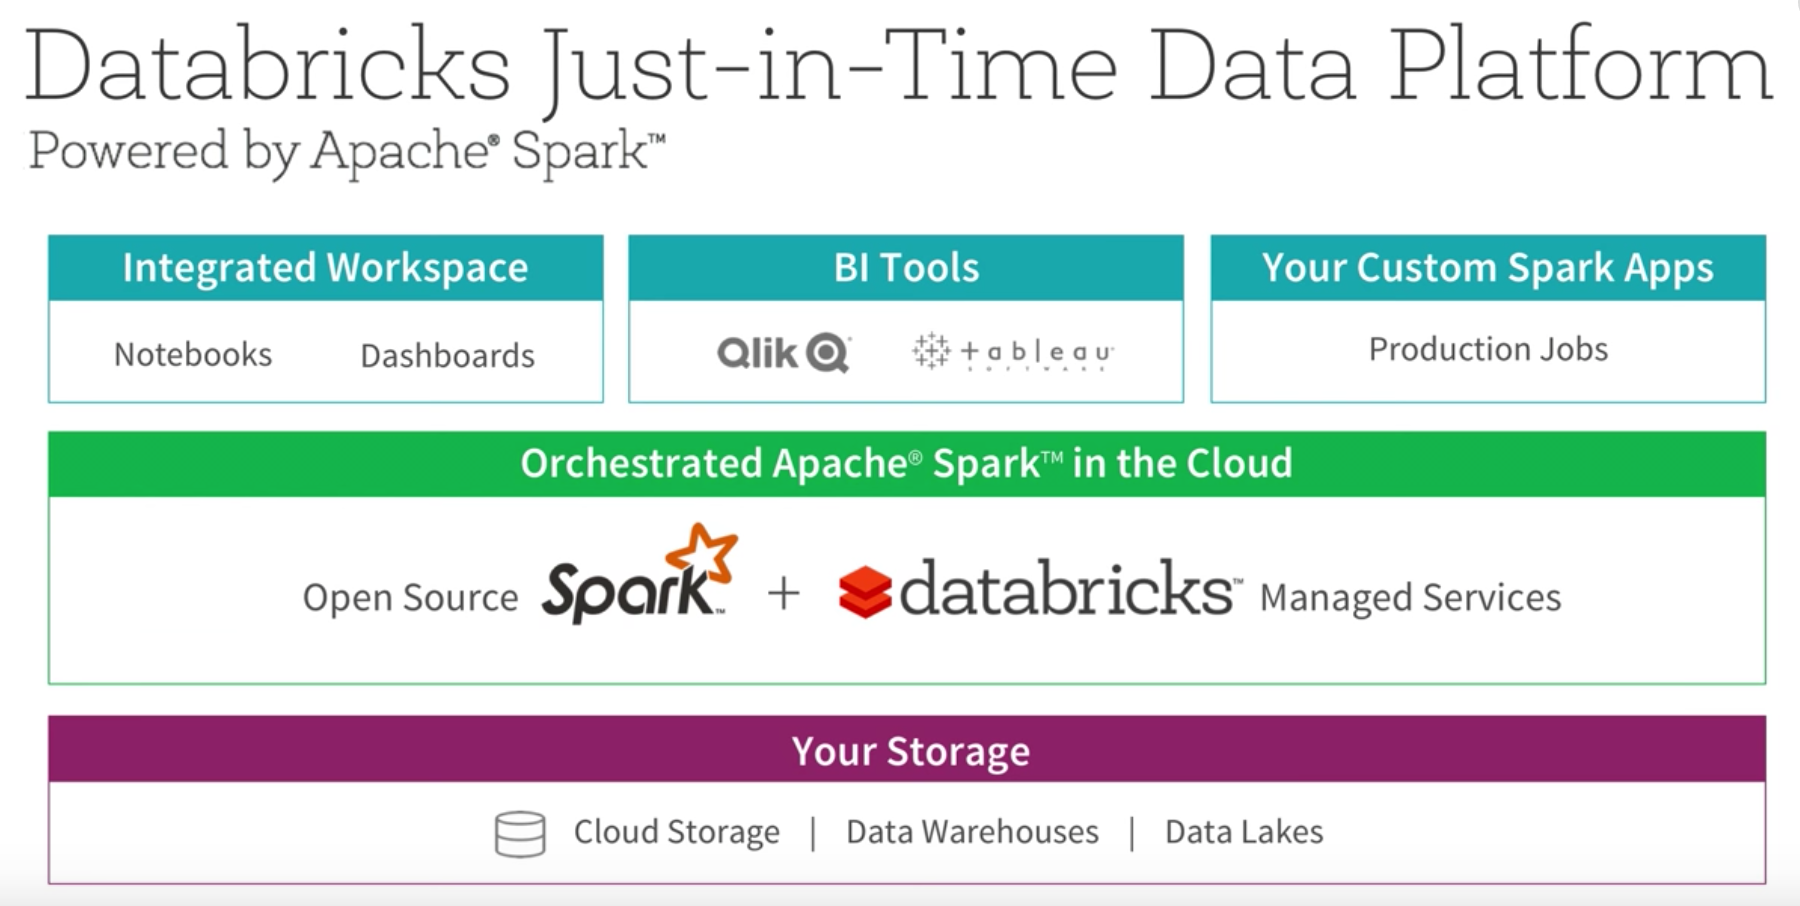
Task: Click the Qlik logo
Action: point(783,353)
